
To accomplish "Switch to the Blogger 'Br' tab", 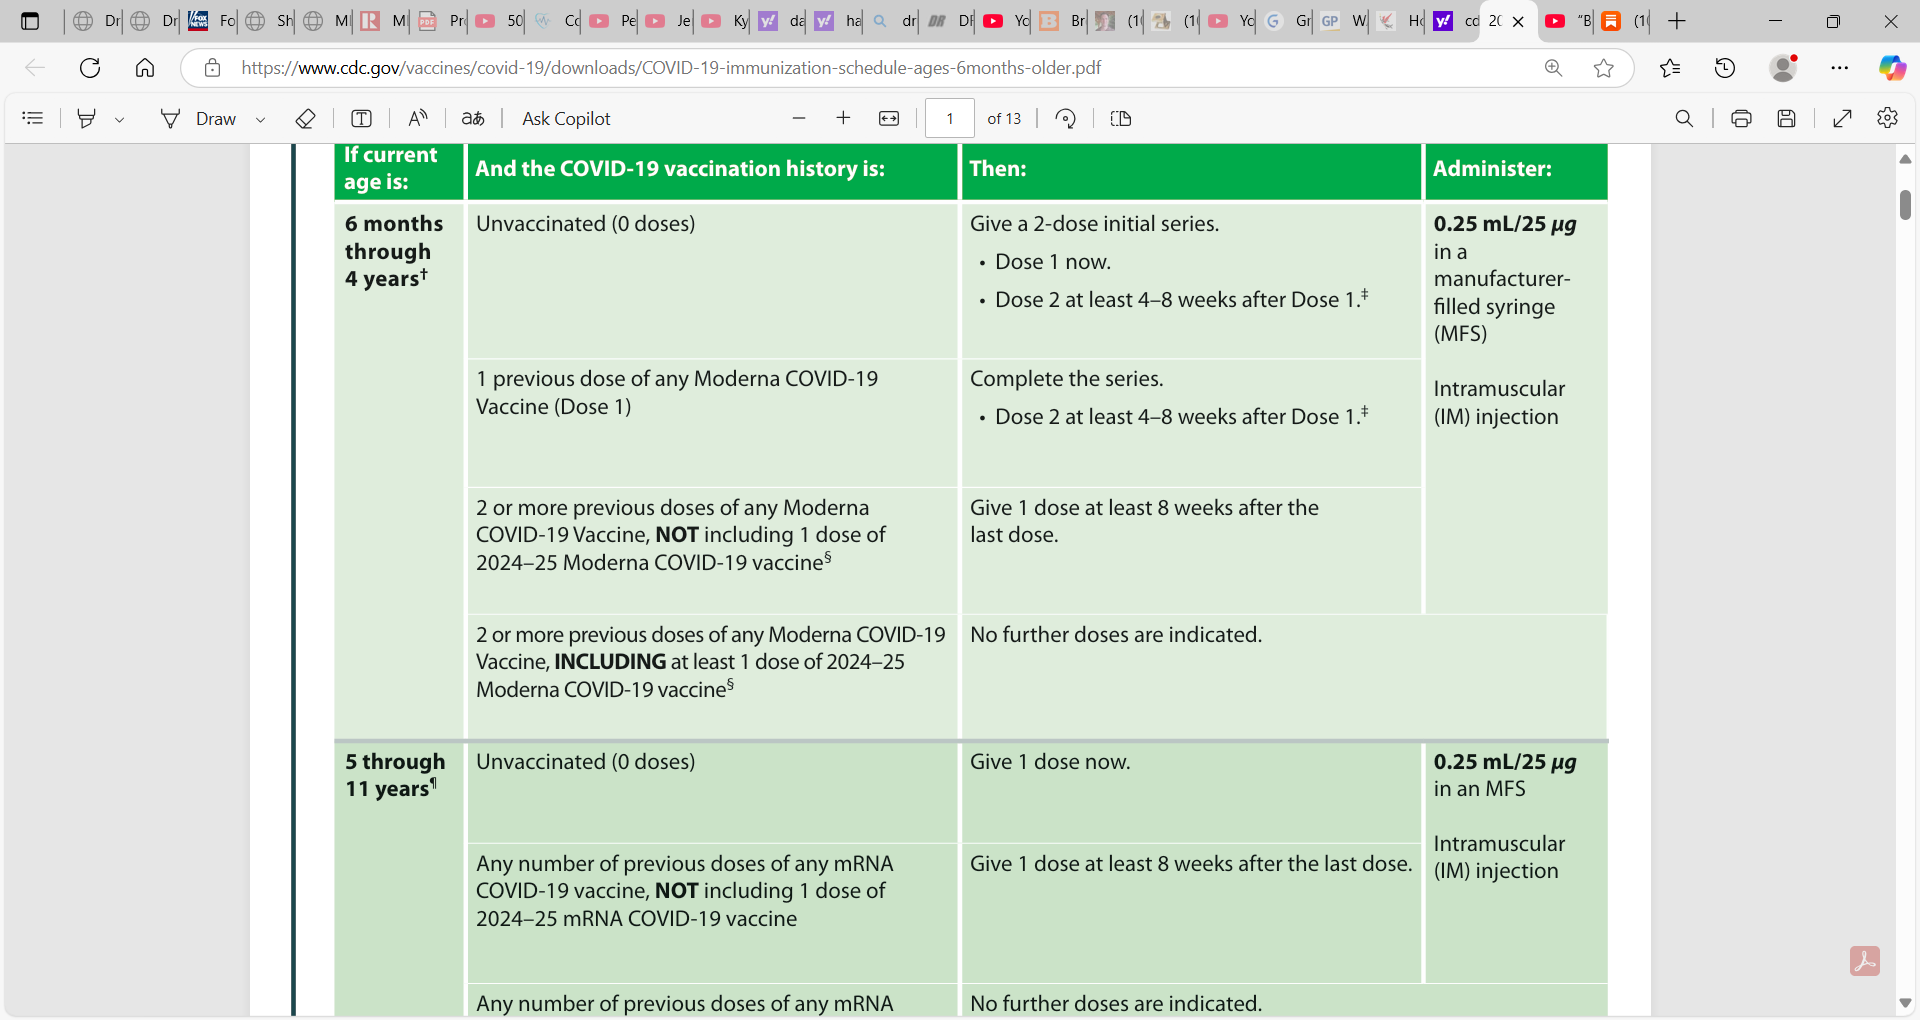I will (x=1062, y=21).
